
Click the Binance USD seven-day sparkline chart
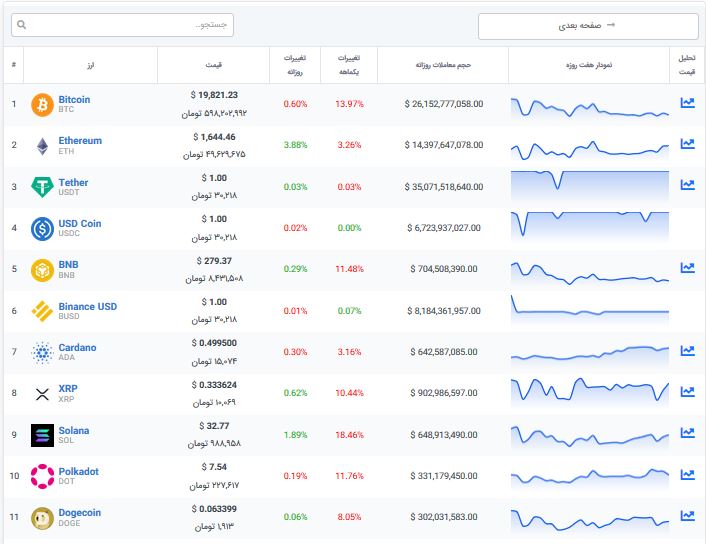(590, 310)
